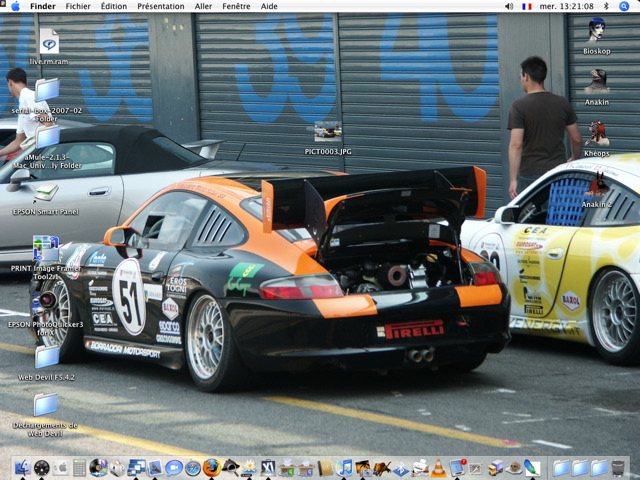Open the Trash in the Dock
Viewport: 640px width, 480px height.
(618, 468)
